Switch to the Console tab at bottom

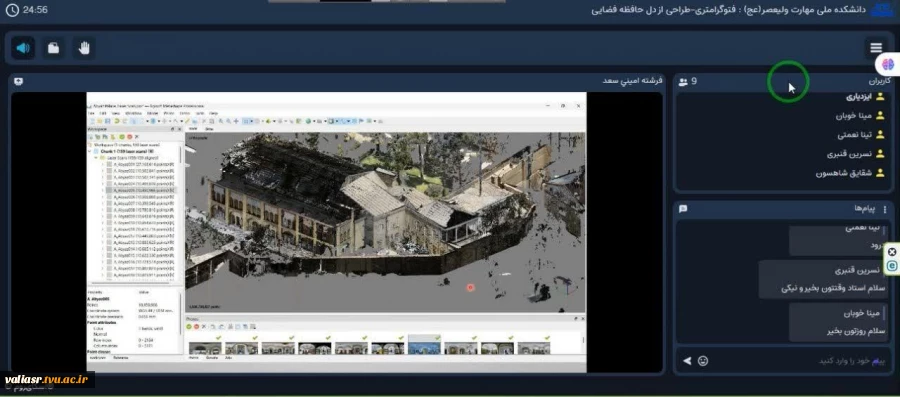[212, 357]
